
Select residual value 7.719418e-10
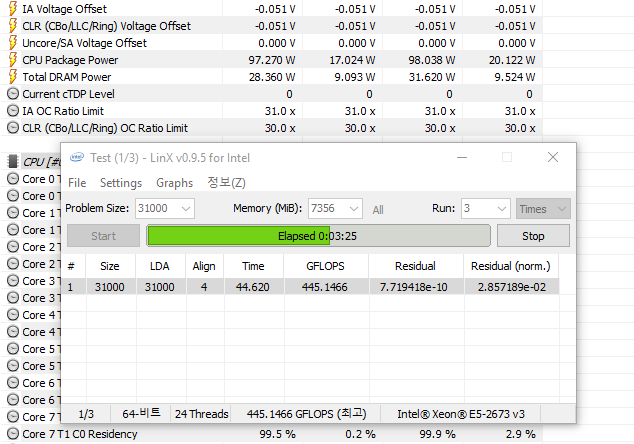414,287
